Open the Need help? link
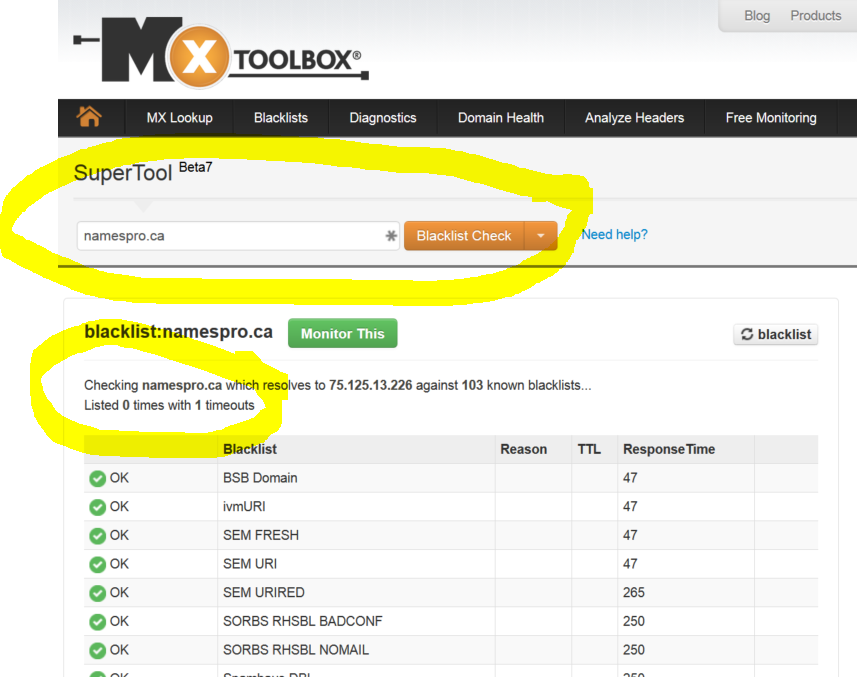857x677 pixels. coord(614,234)
